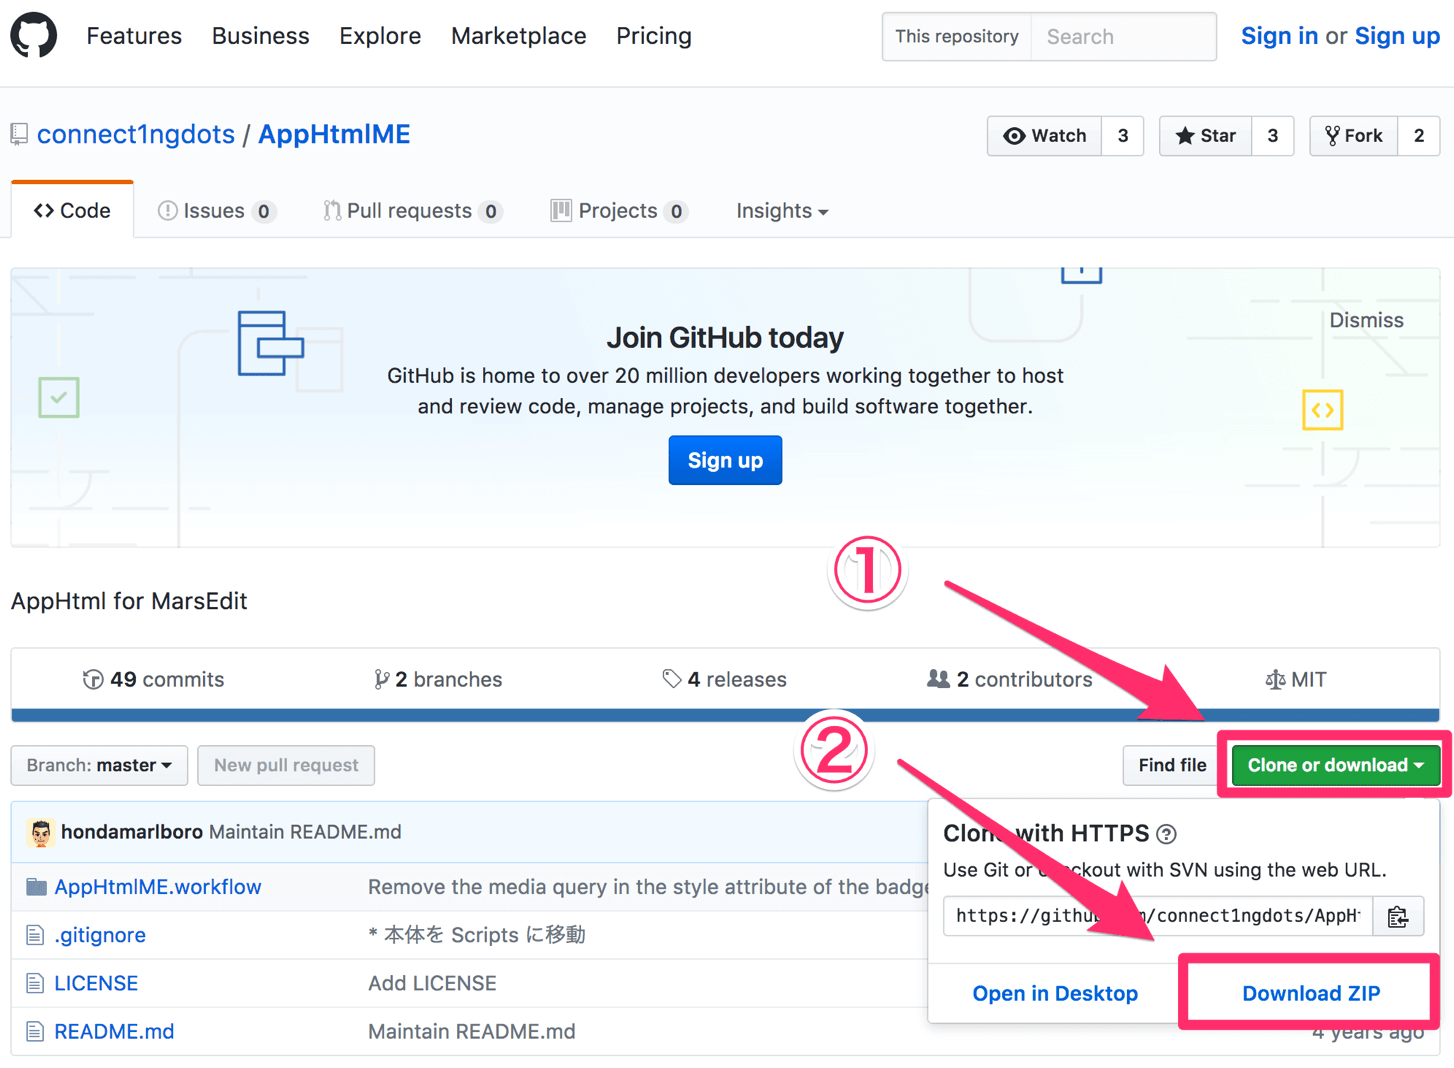Open hondamarlboro author link
The width and height of the screenshot is (1454, 1068).
pyautogui.click(x=132, y=832)
